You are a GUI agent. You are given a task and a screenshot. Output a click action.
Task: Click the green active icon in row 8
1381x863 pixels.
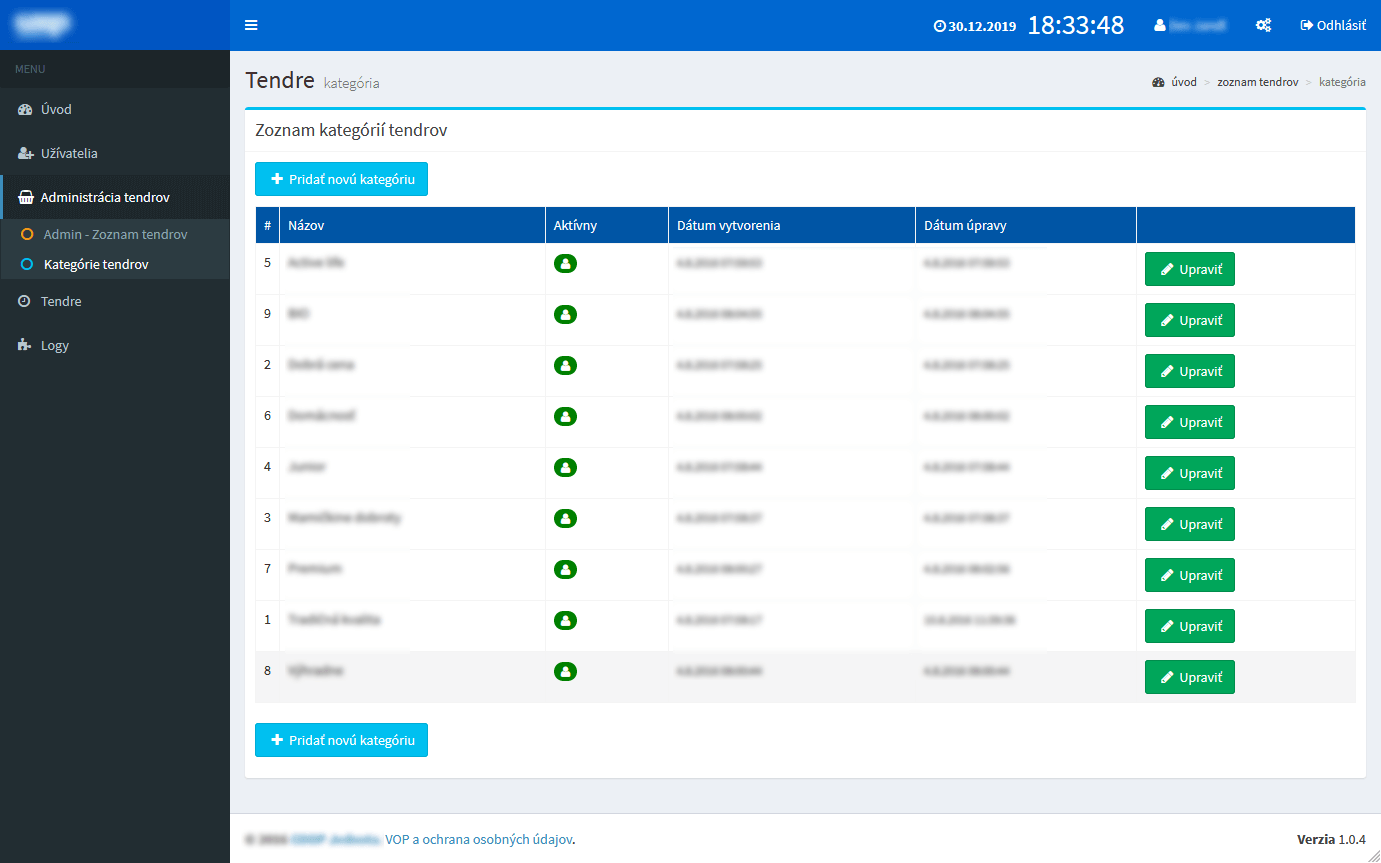point(565,671)
